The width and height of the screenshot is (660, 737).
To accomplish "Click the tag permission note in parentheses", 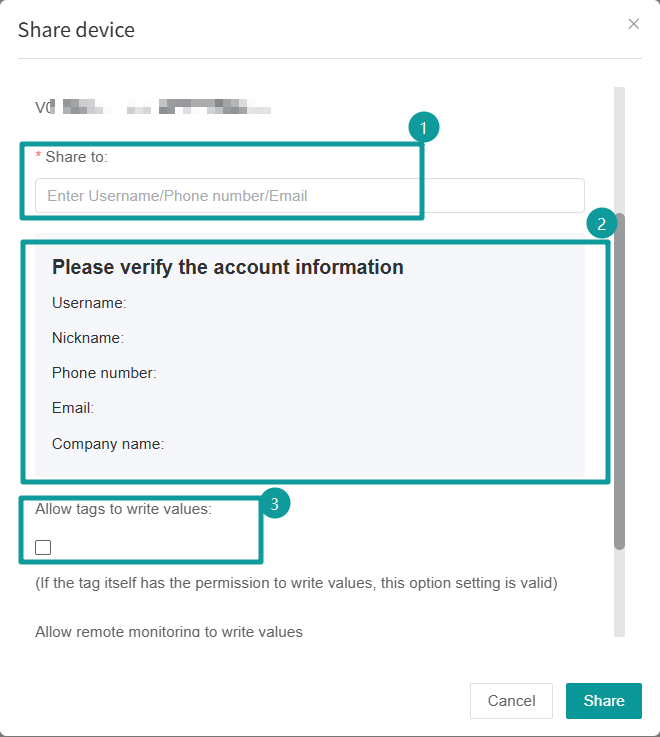I will (296, 583).
